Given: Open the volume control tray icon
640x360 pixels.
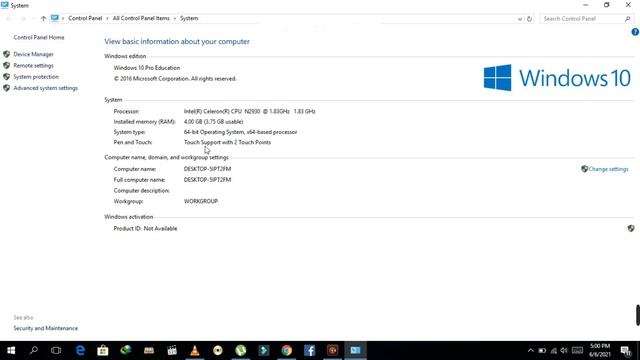Looking at the screenshot, I should point(564,351).
